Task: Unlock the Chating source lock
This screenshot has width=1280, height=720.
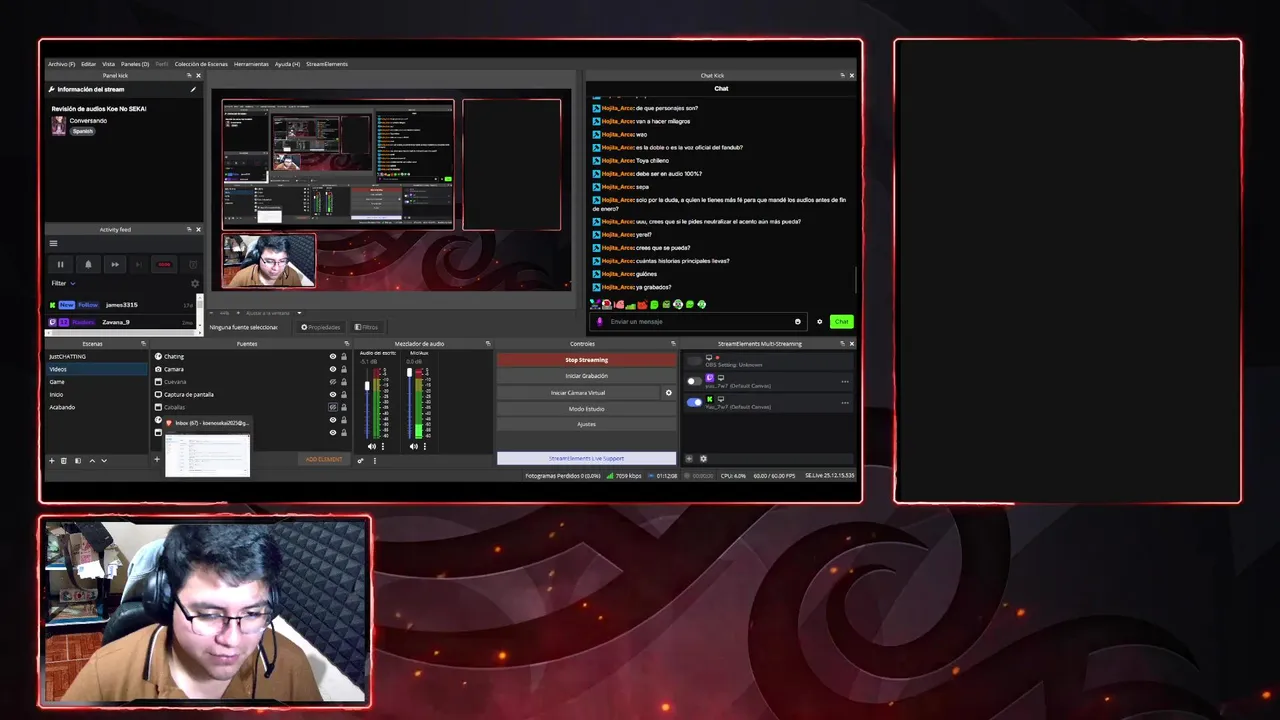Action: (344, 356)
